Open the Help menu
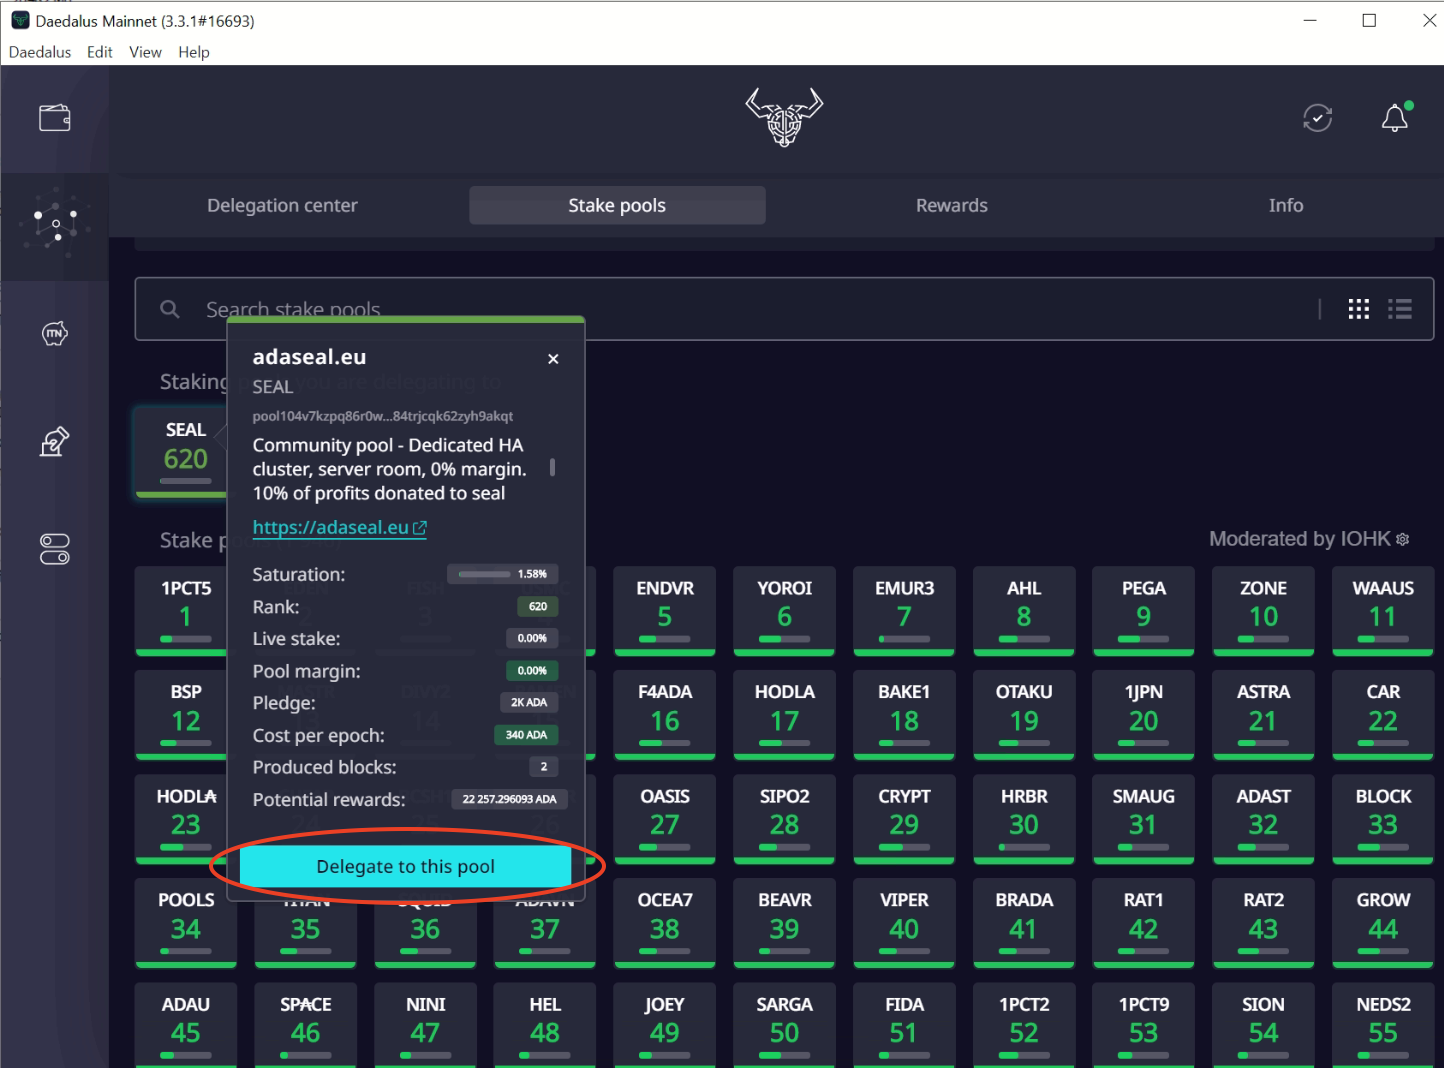Image resolution: width=1444 pixels, height=1068 pixels. pyautogui.click(x=194, y=52)
